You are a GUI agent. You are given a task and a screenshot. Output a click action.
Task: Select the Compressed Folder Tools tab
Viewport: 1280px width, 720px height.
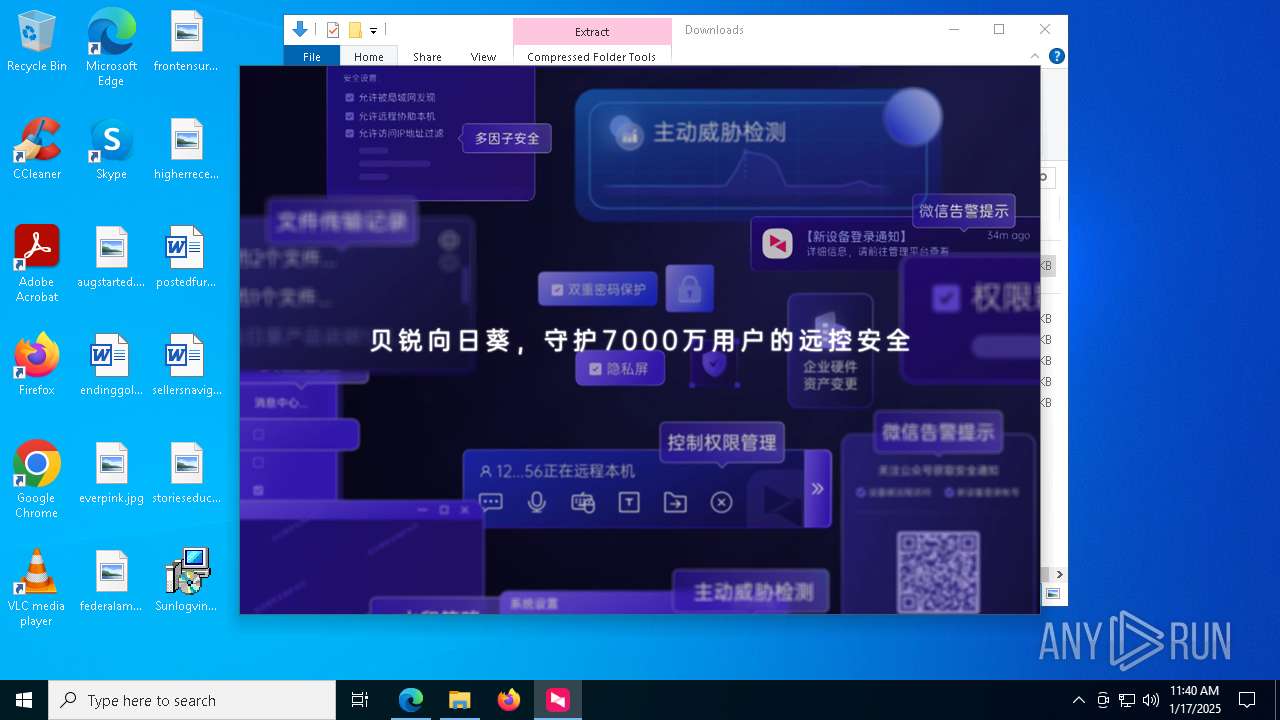pos(592,57)
